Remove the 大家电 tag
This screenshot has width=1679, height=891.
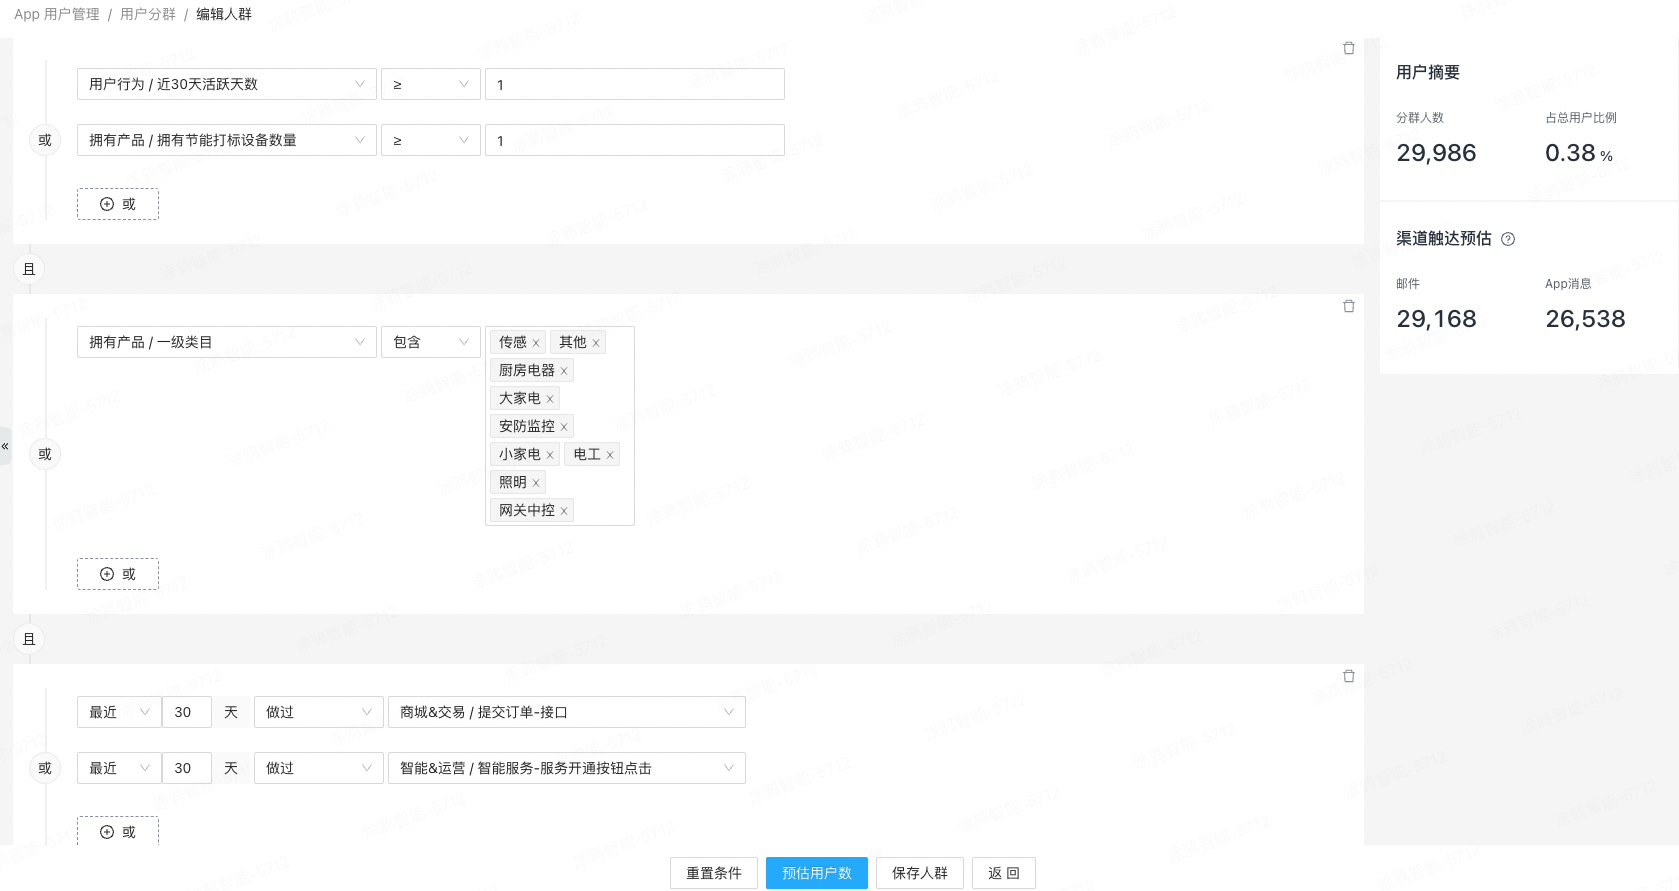tap(550, 399)
